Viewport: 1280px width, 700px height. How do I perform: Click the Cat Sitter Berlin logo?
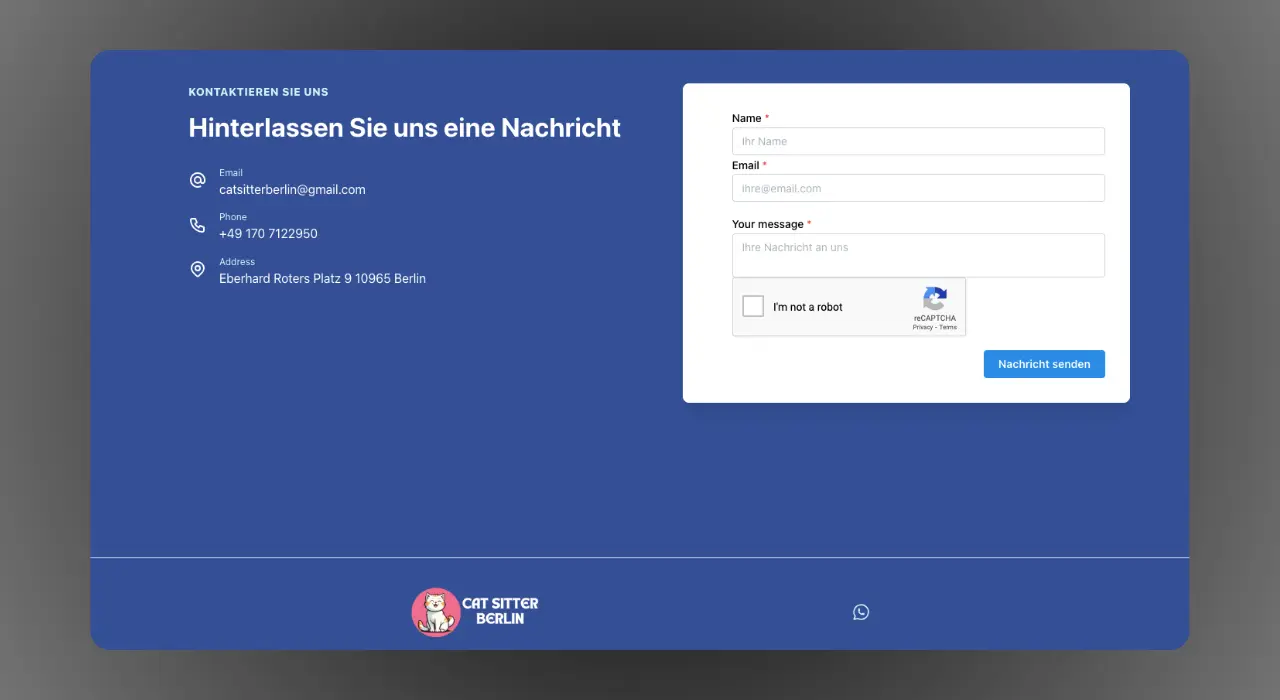click(475, 612)
